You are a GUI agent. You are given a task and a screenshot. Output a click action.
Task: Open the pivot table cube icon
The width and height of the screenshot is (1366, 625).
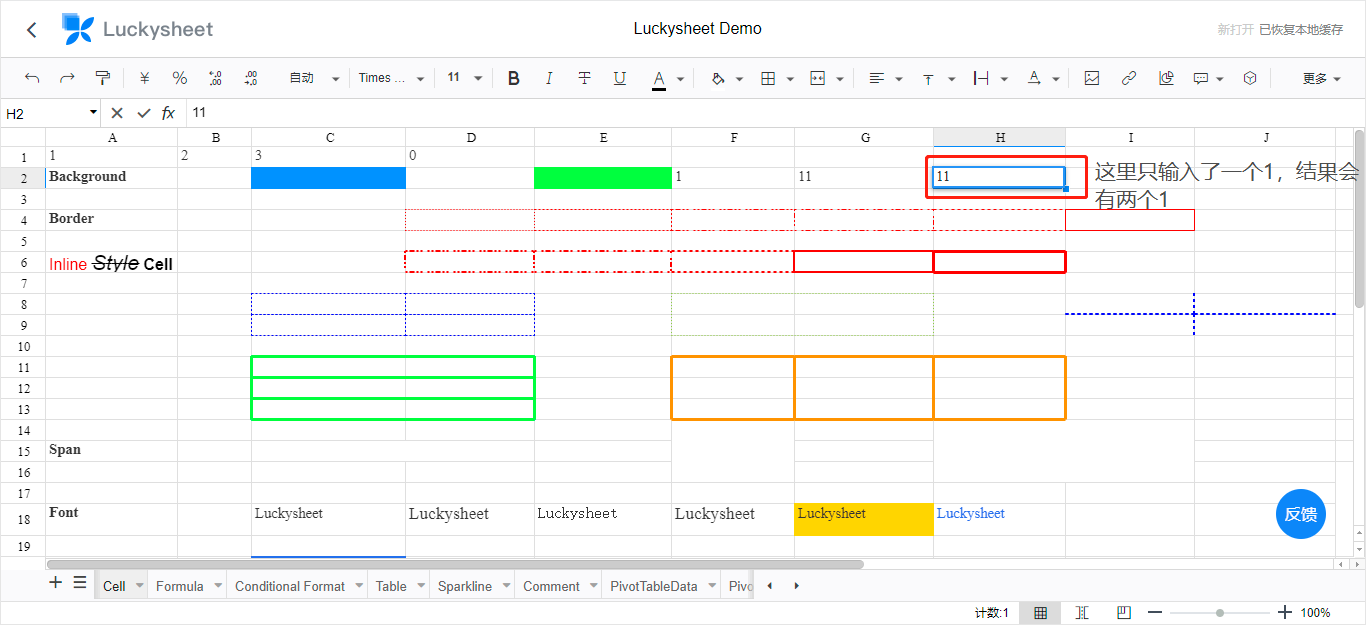(x=1250, y=78)
